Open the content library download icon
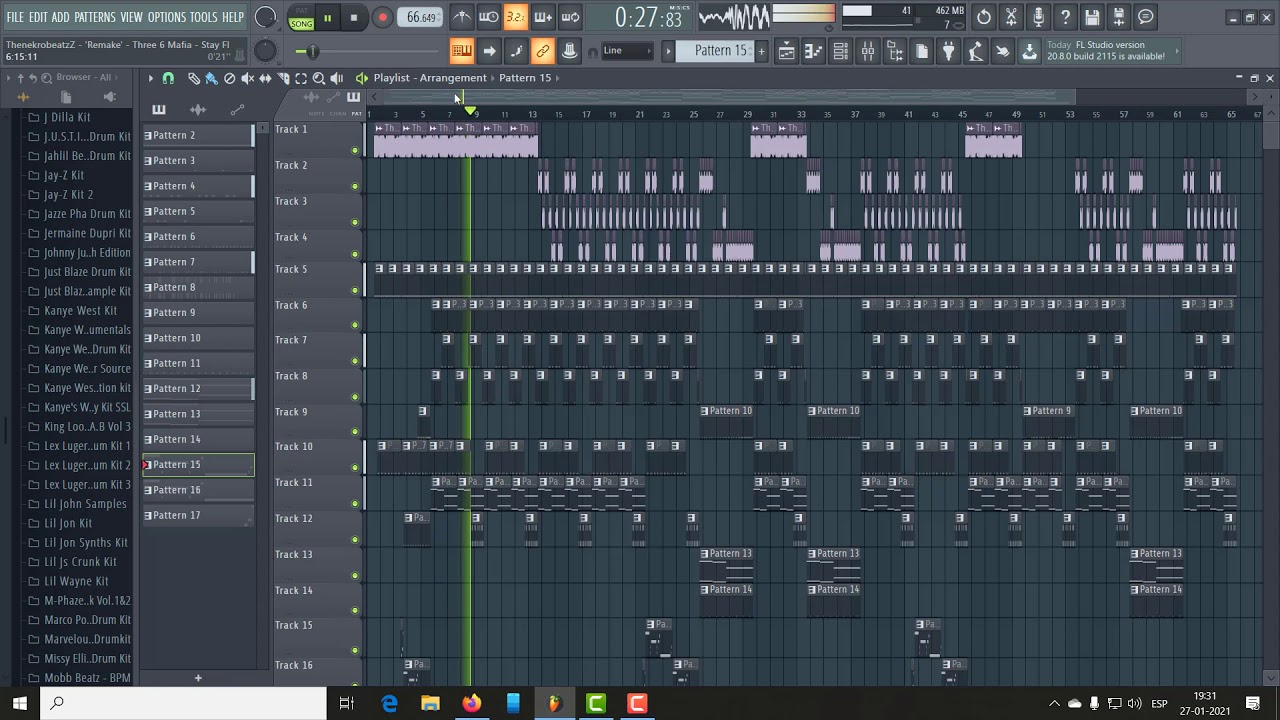This screenshot has height=720, width=1280. (x=1029, y=52)
